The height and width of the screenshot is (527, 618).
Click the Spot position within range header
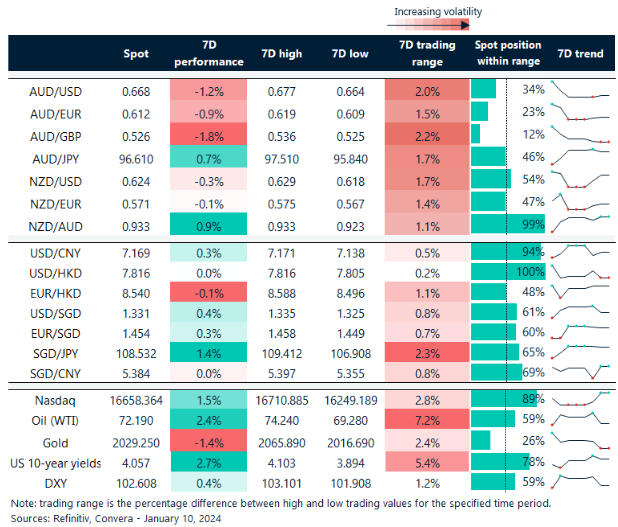[507, 54]
